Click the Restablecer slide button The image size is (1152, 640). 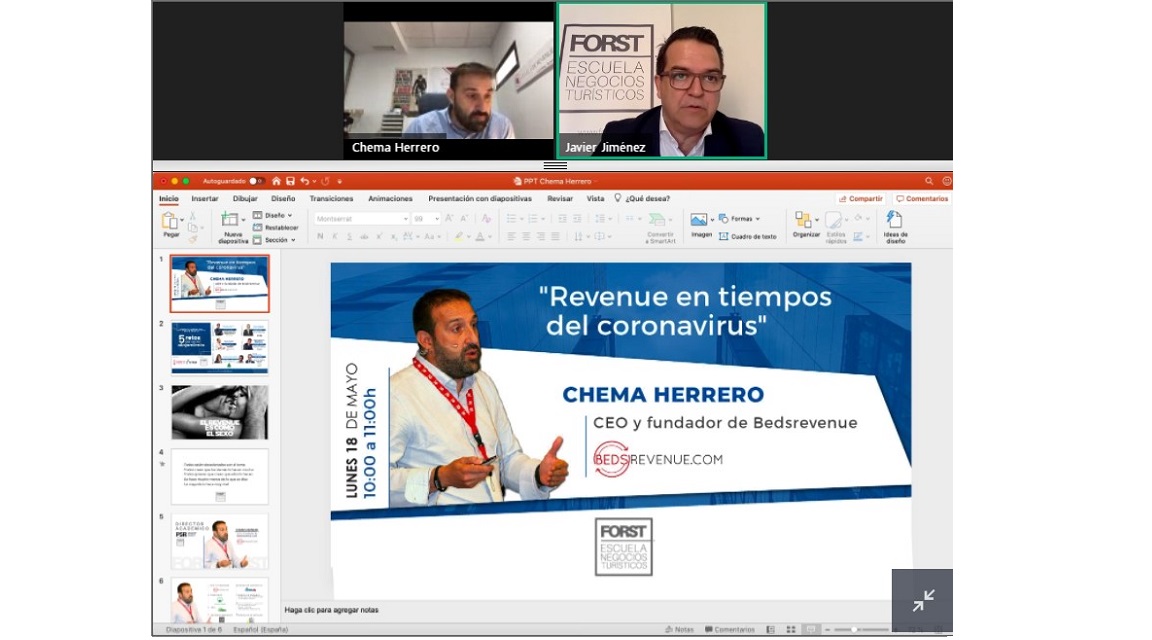tap(276, 228)
